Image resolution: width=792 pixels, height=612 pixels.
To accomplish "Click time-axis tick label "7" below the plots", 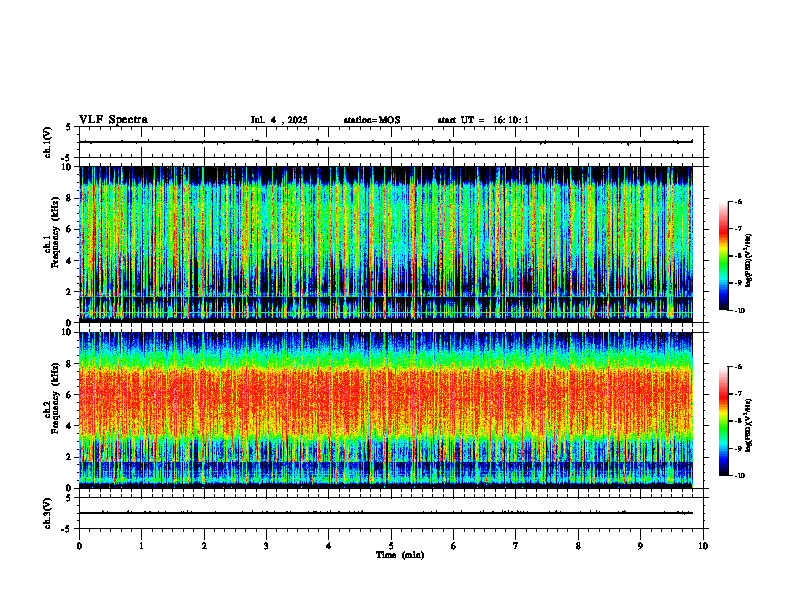I will (516, 546).
